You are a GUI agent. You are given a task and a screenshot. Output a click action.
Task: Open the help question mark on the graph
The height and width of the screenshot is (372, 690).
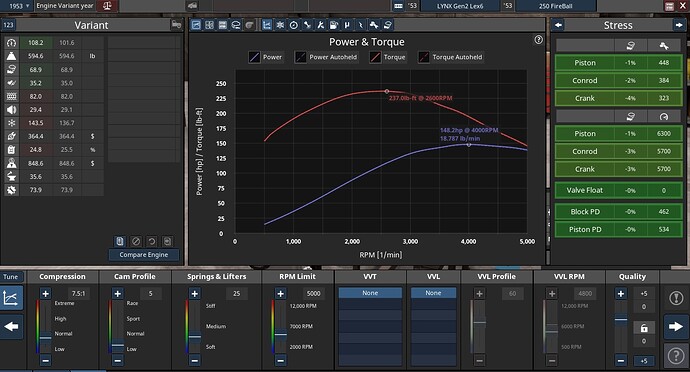click(x=539, y=40)
